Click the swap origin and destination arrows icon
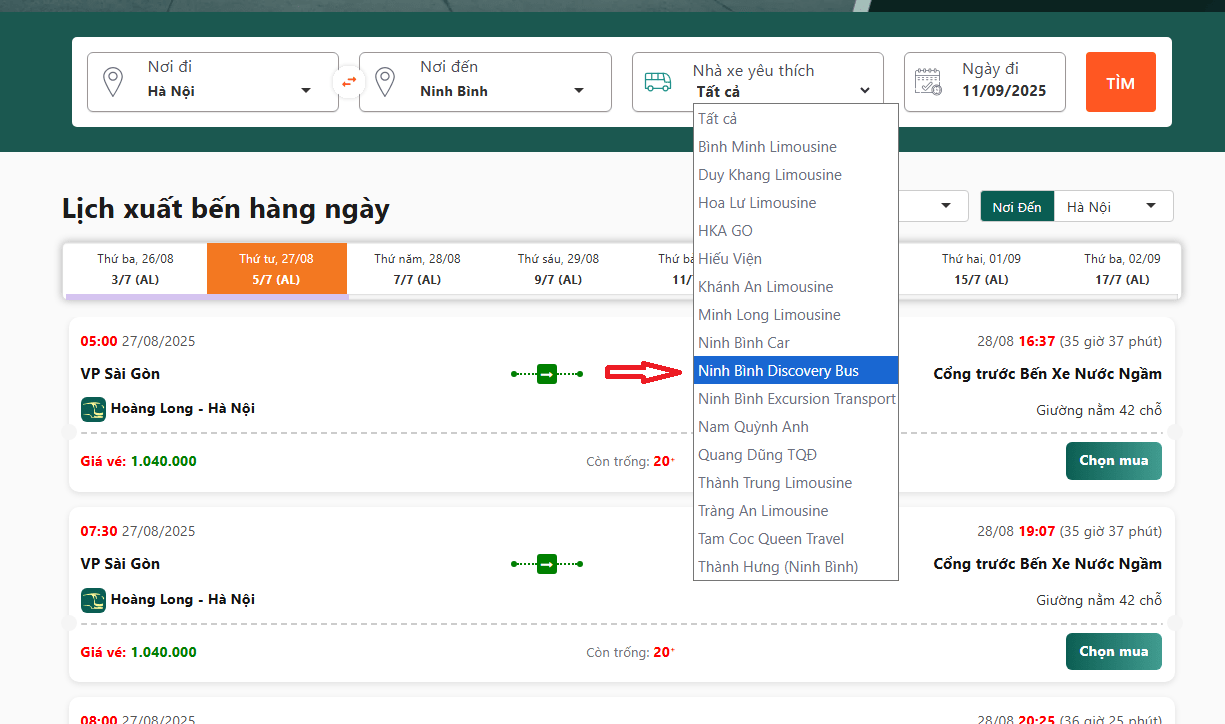The height and width of the screenshot is (724, 1225). point(348,81)
